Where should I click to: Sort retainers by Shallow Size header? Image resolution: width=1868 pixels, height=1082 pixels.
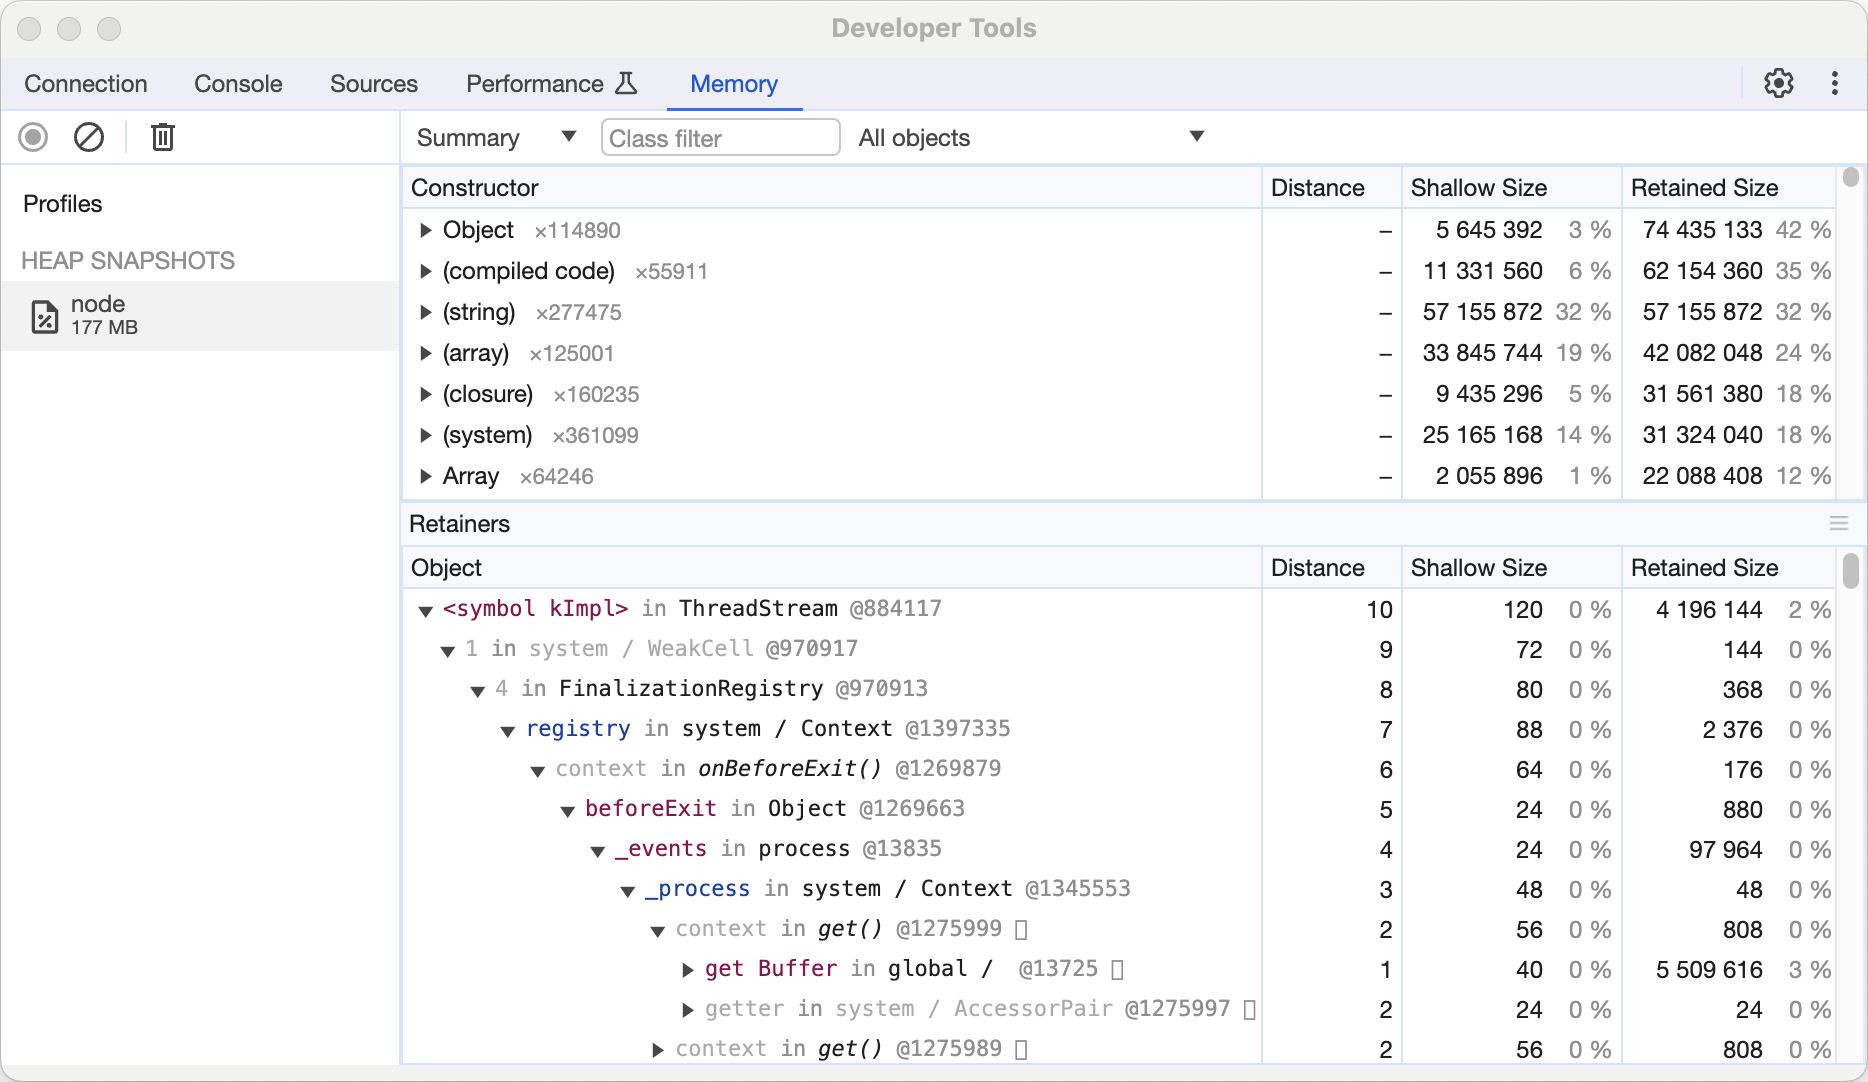click(1512, 568)
